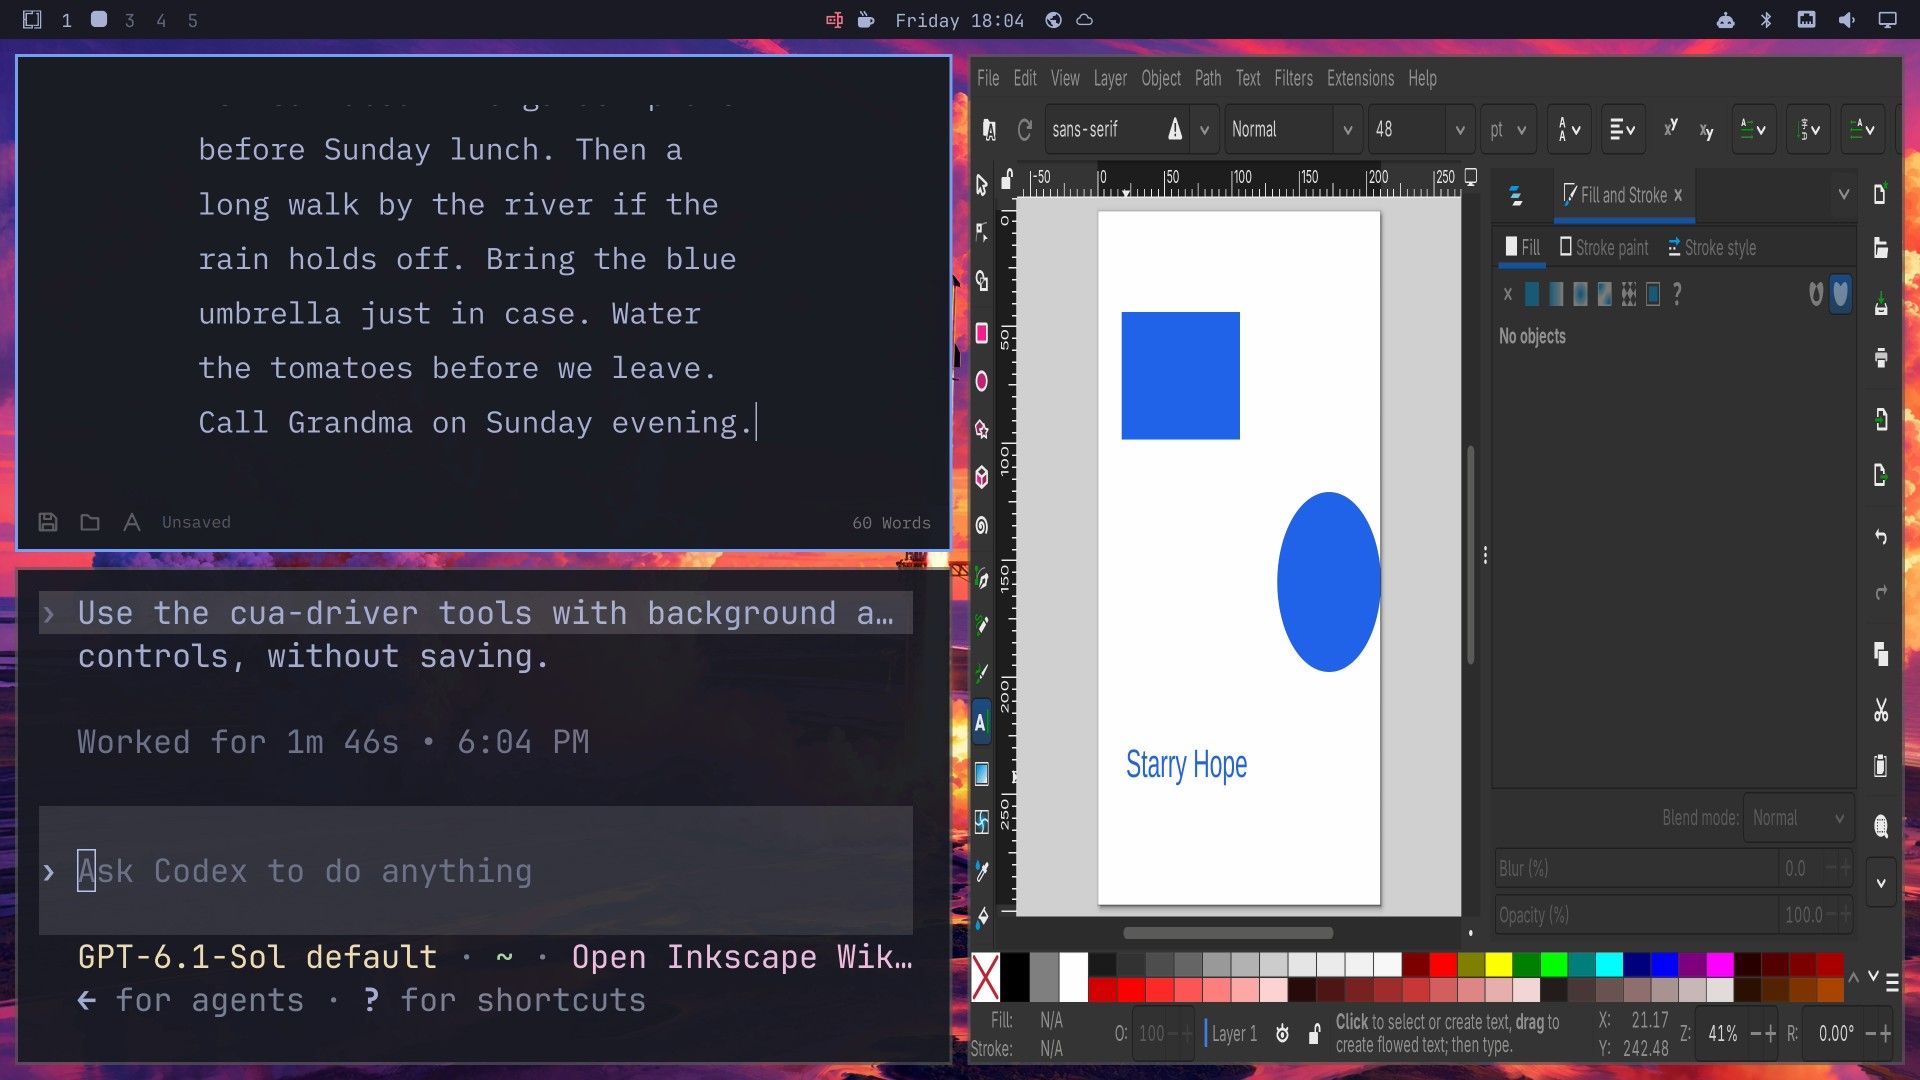Select the Dropper color picker tool
1920x1080 pixels.
[981, 870]
